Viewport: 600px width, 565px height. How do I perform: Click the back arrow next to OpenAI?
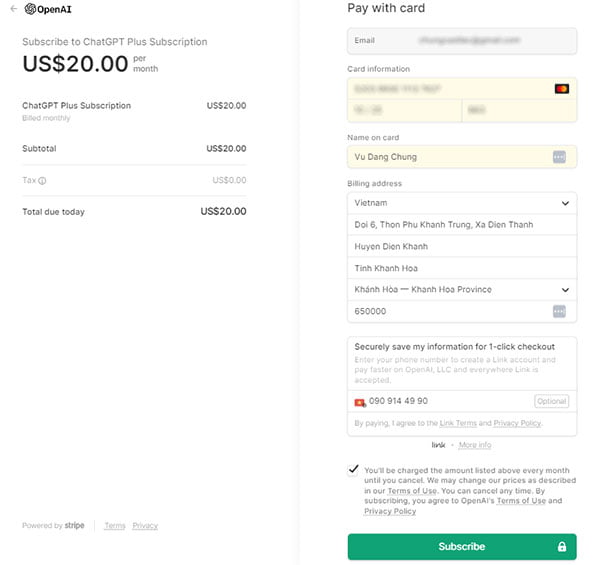pyautogui.click(x=14, y=9)
